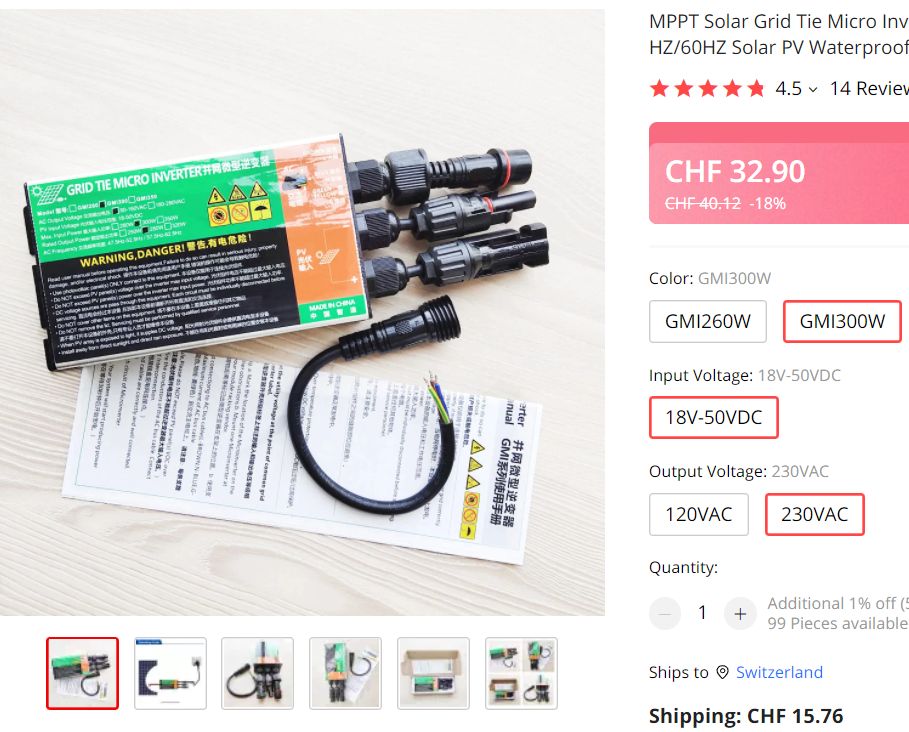Expand the 4.5 rating breakdown chevron
This screenshot has height=732, width=909.
tap(813, 89)
